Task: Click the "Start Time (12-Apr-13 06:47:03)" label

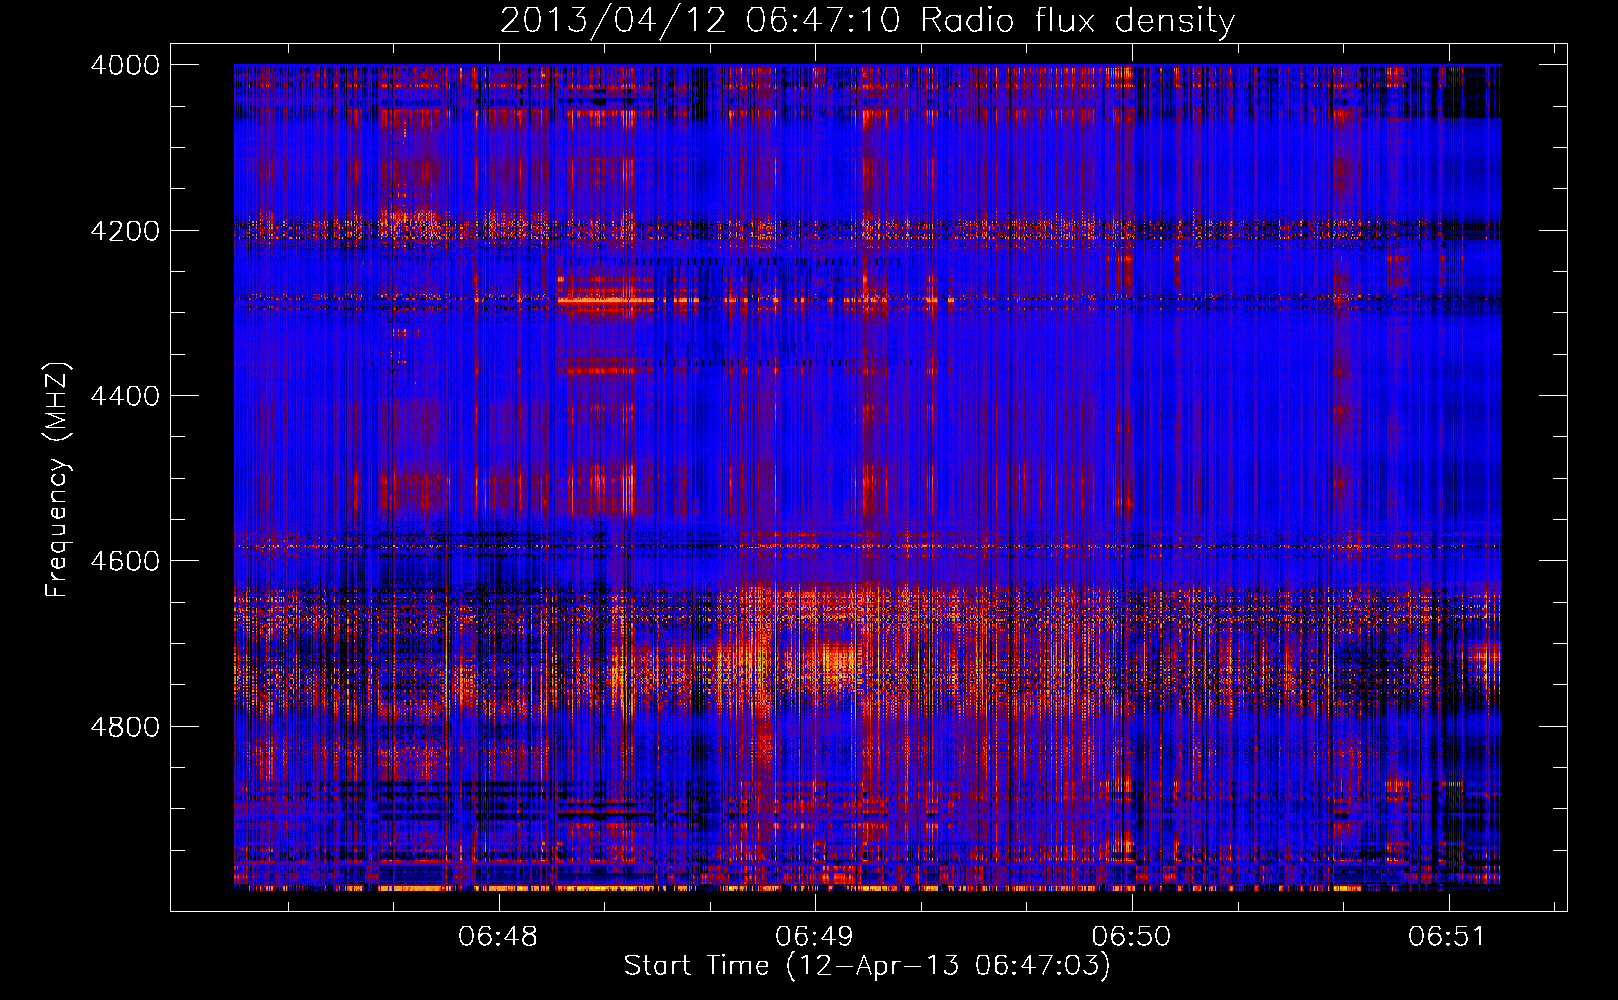Action: click(867, 966)
